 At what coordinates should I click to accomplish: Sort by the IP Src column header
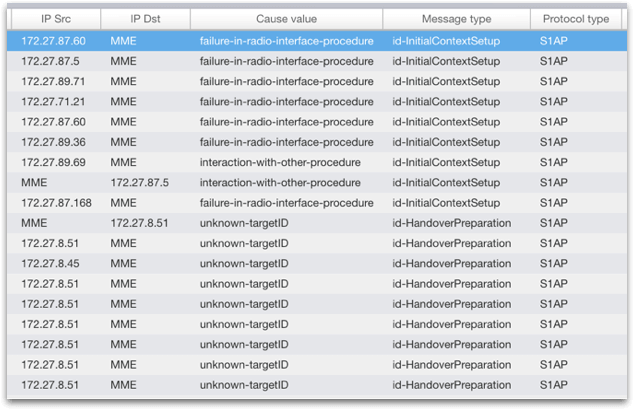point(53,19)
